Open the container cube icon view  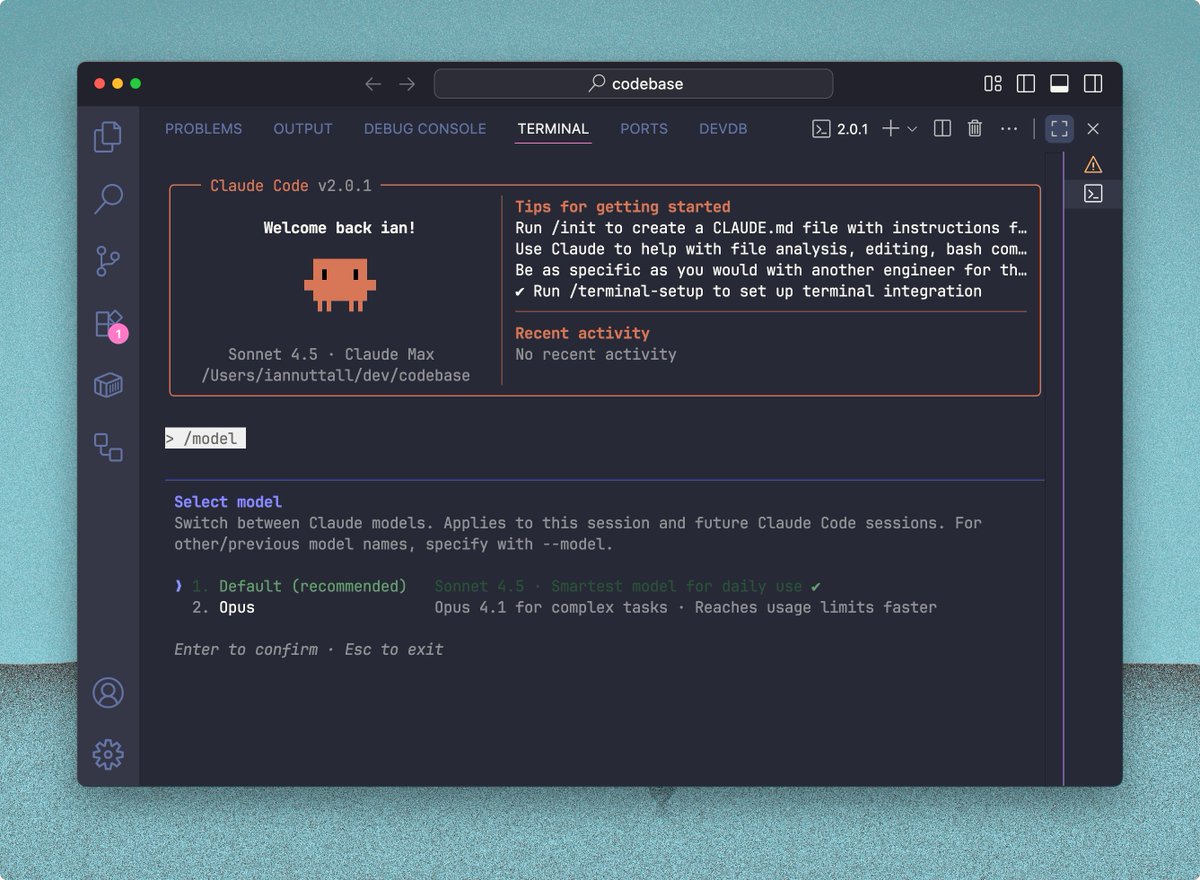click(x=108, y=385)
